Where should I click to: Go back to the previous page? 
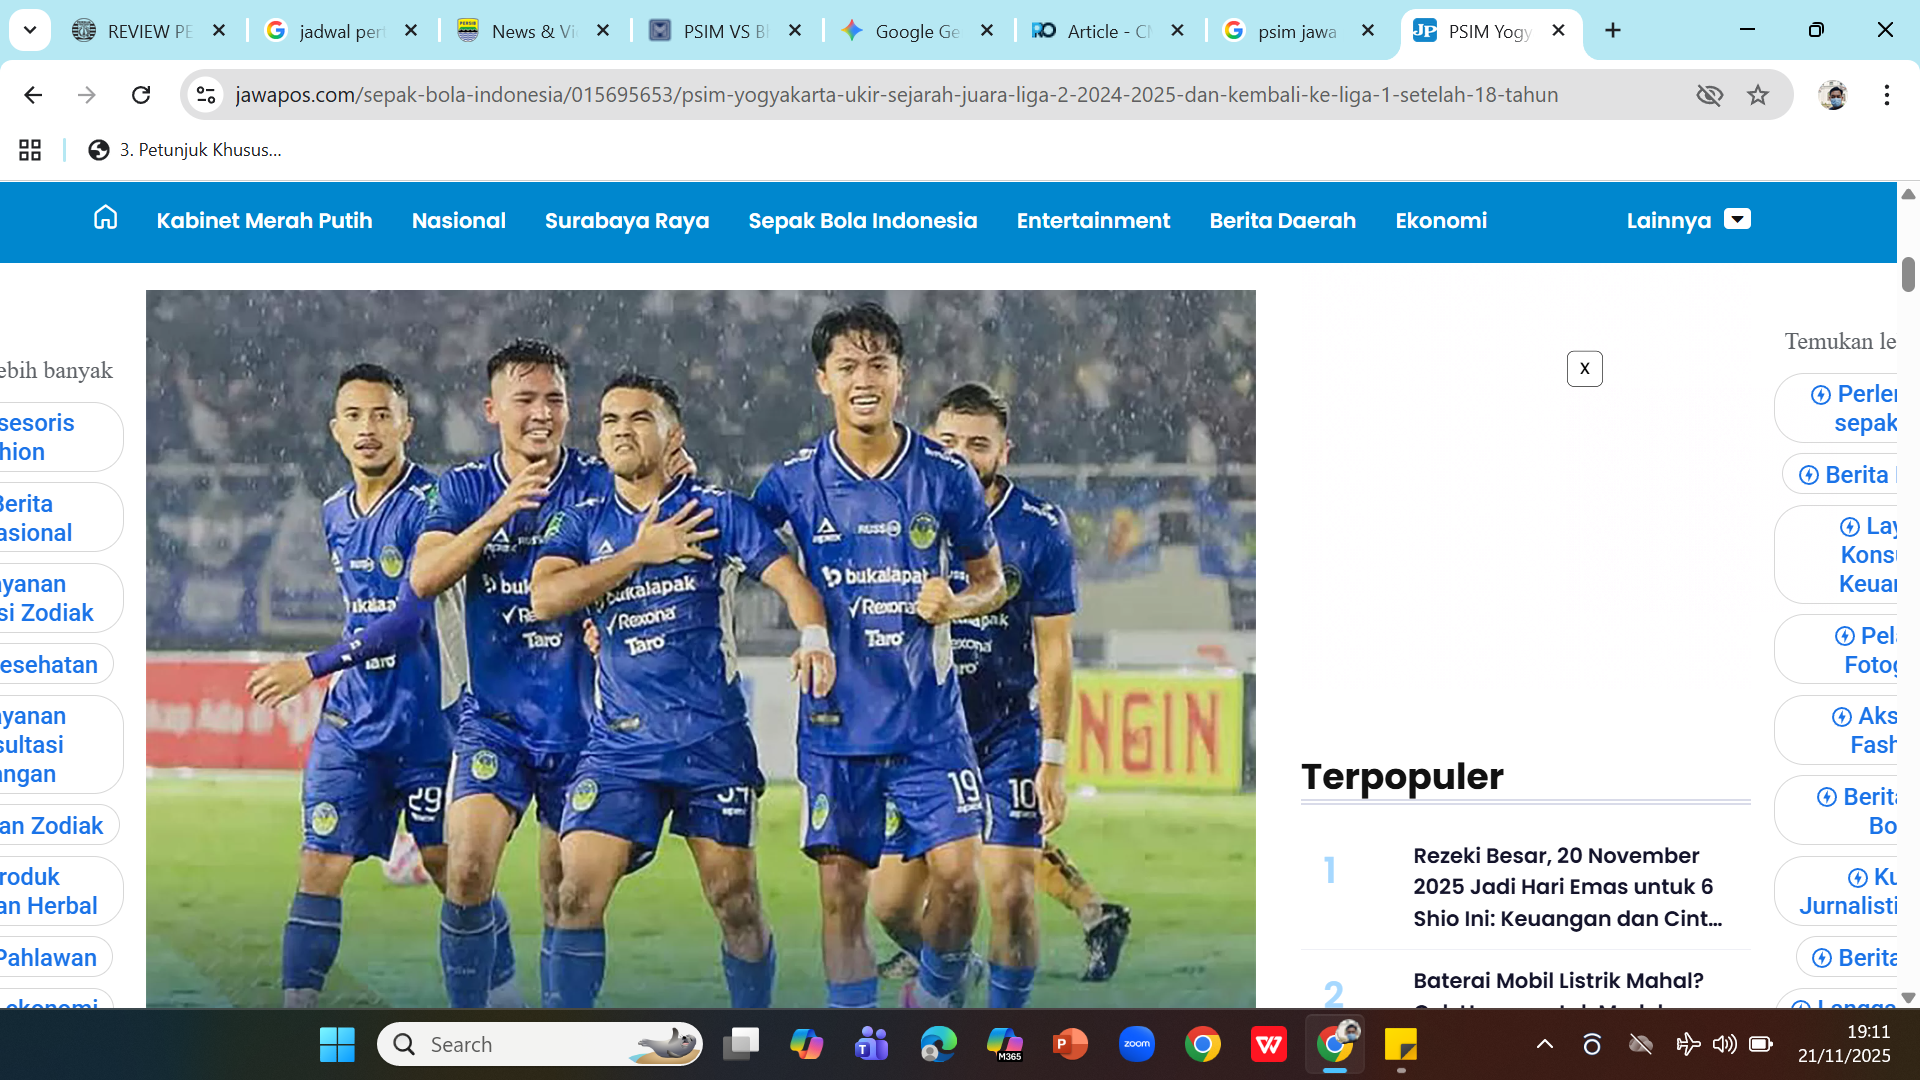pyautogui.click(x=33, y=95)
